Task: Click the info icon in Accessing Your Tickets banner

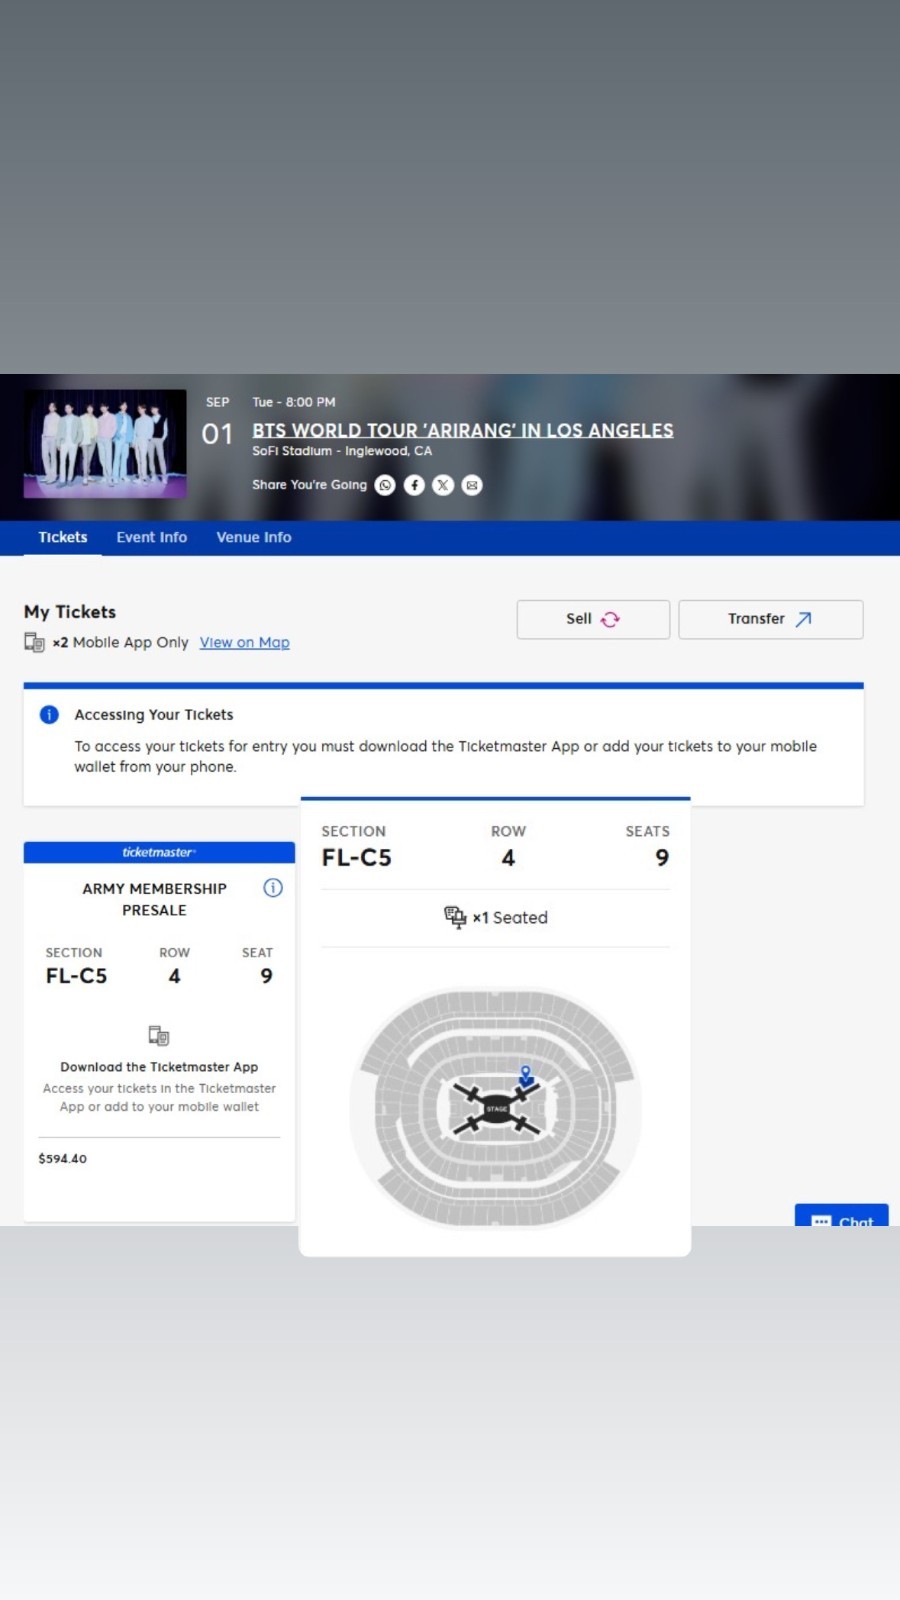Action: (47, 714)
